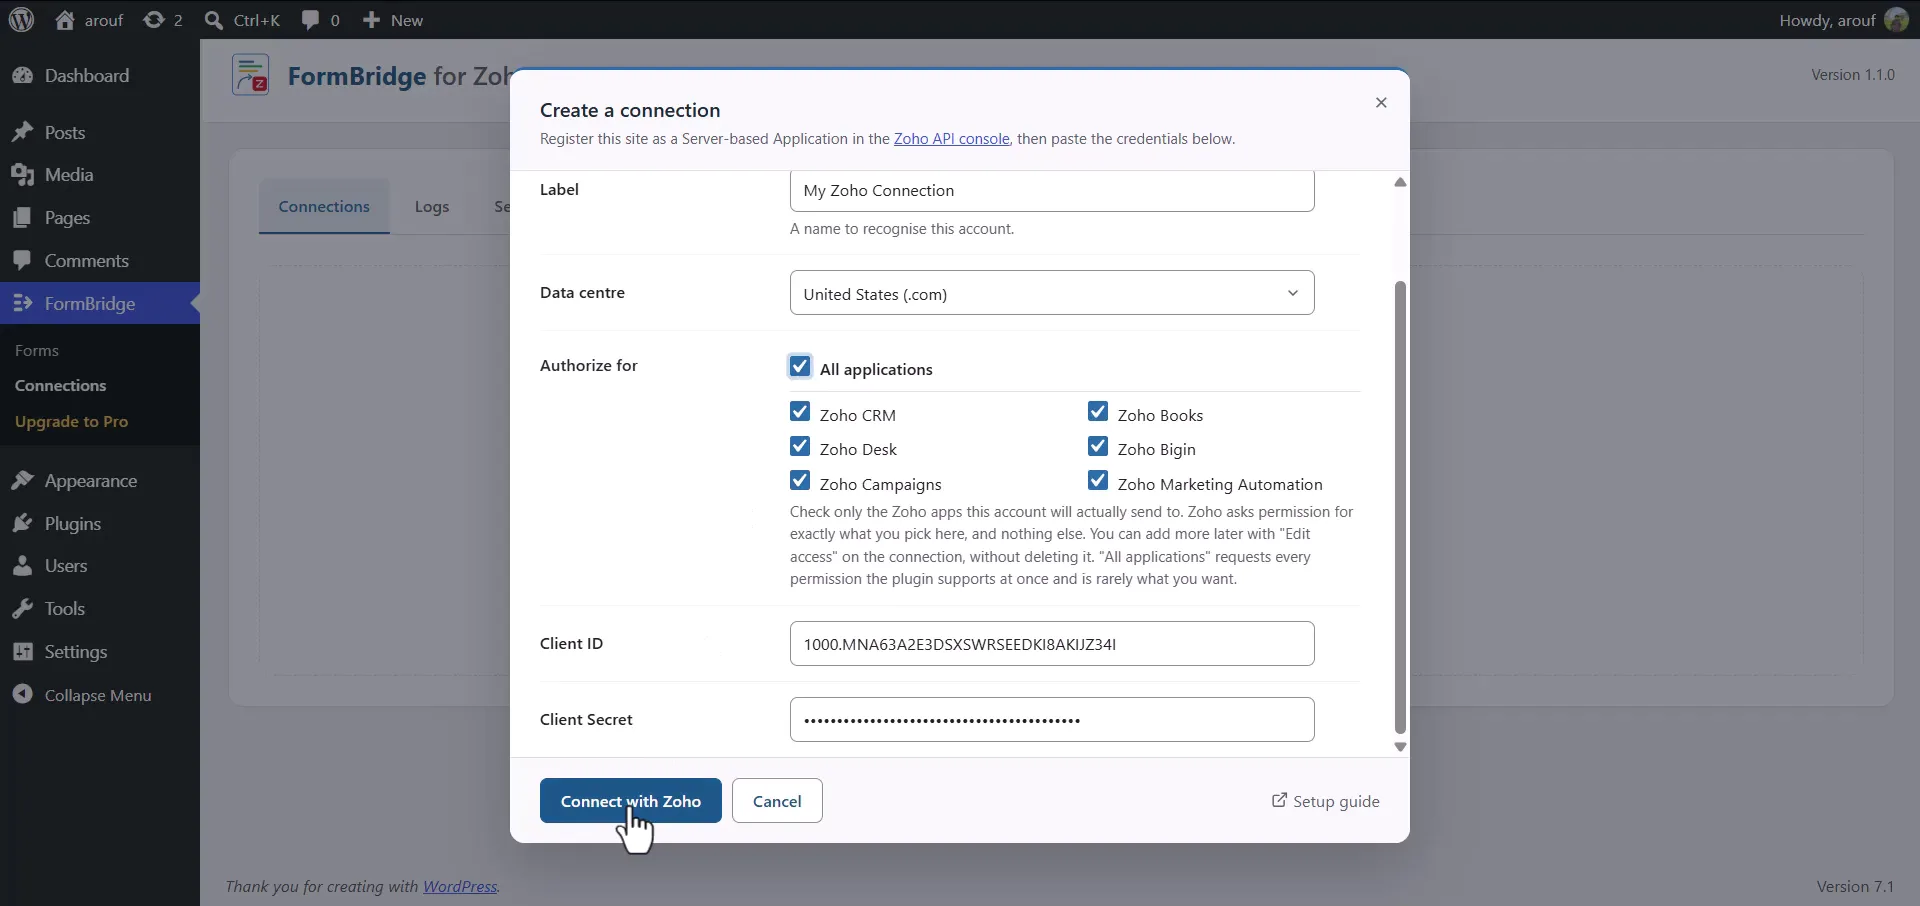Open the user avatar in the admin bar

1895,20
